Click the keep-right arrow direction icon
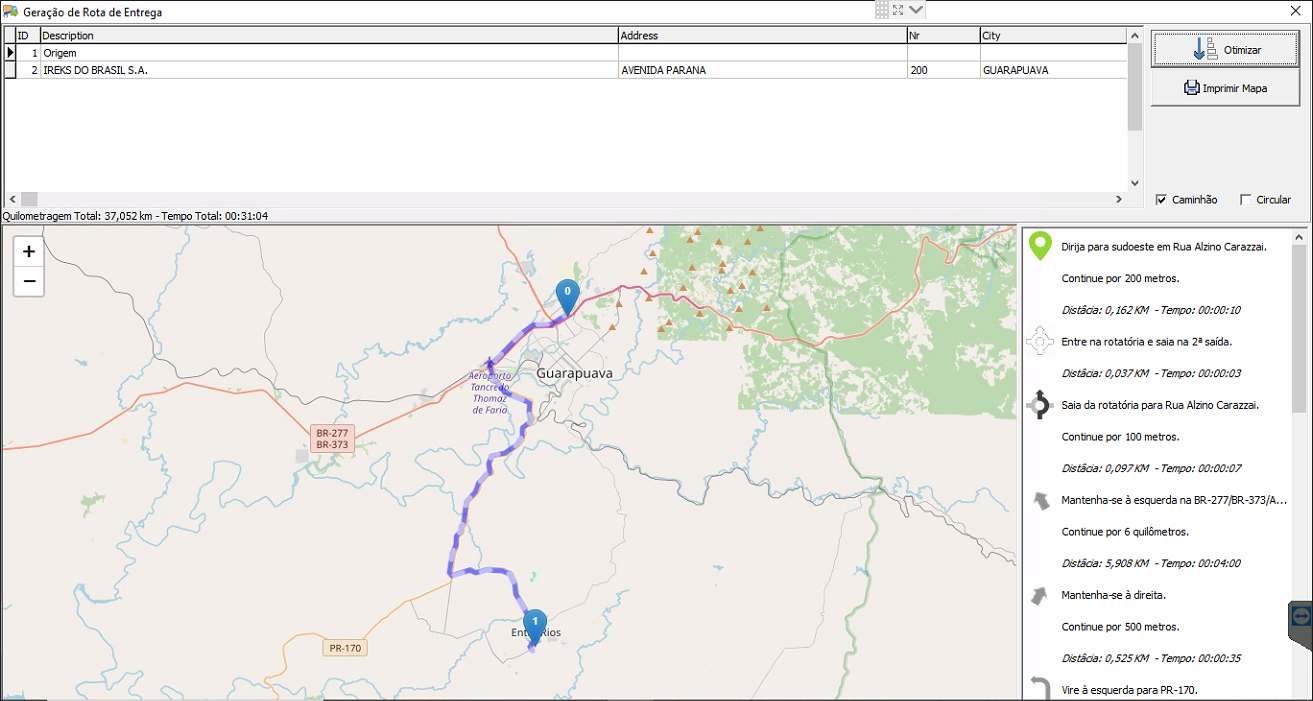This screenshot has width=1313, height=701. 1040,595
